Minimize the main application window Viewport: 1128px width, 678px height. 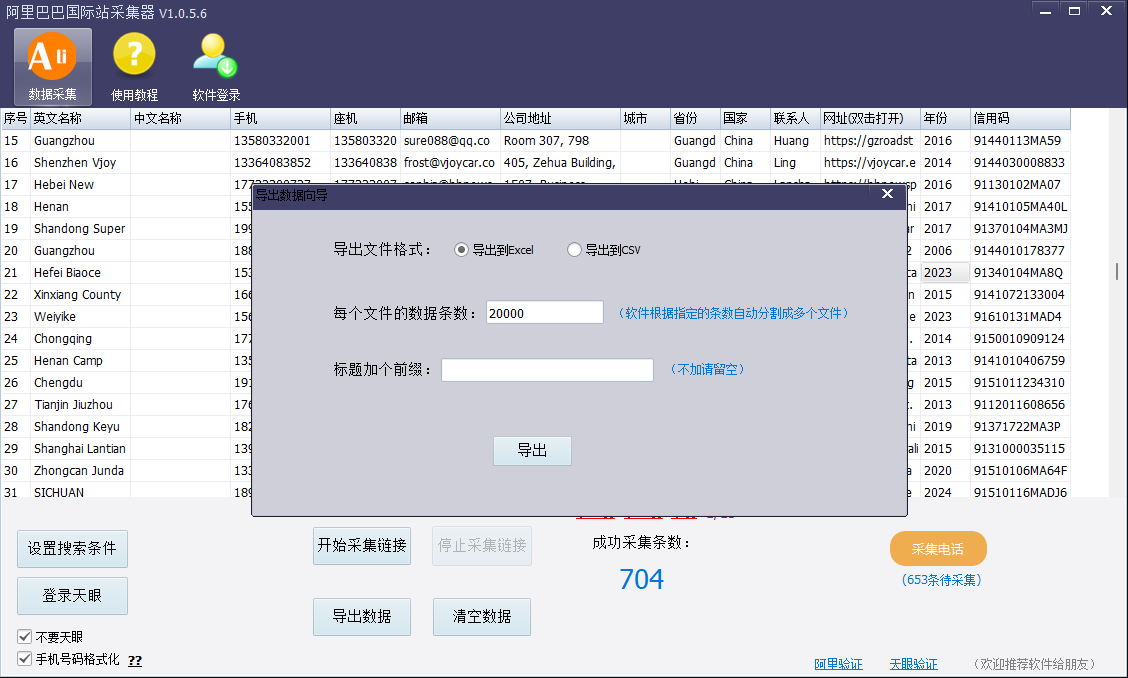click(x=1045, y=12)
